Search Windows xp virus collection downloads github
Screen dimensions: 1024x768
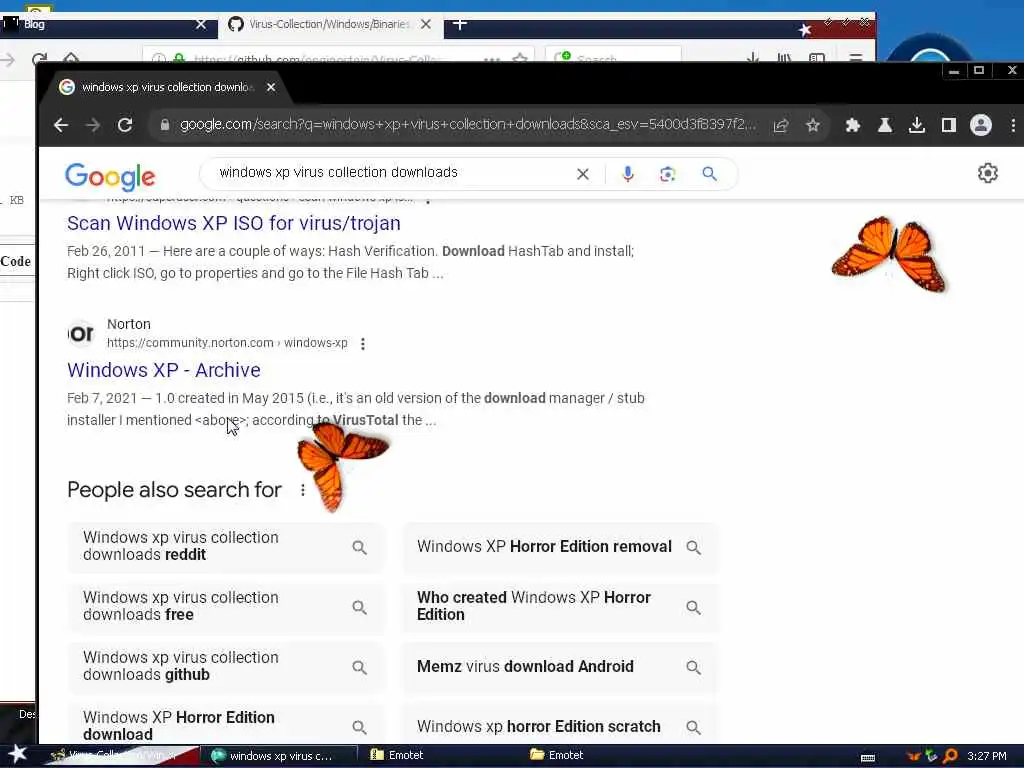tap(226, 667)
